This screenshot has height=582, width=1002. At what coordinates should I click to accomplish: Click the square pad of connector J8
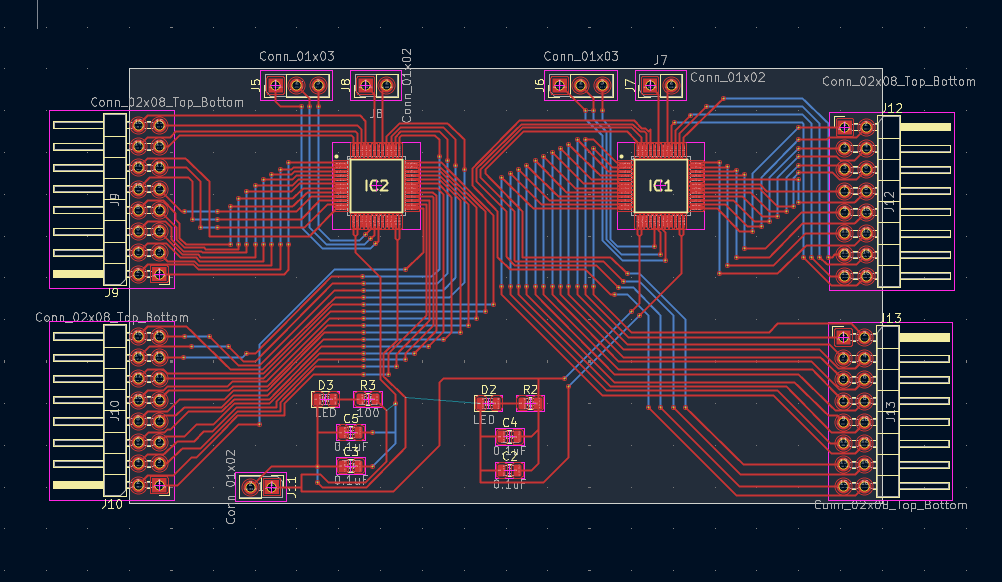[x=365, y=85]
